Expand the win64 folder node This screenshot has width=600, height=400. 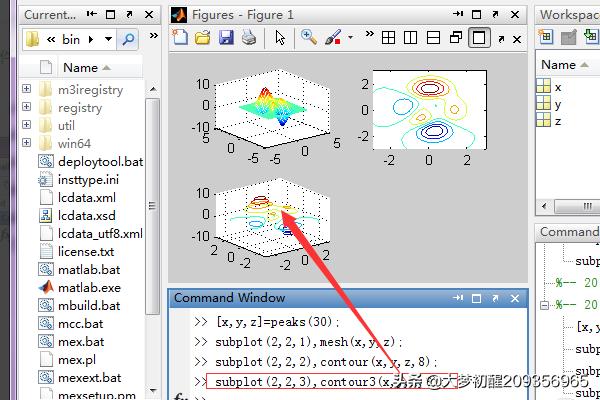[x=26, y=143]
